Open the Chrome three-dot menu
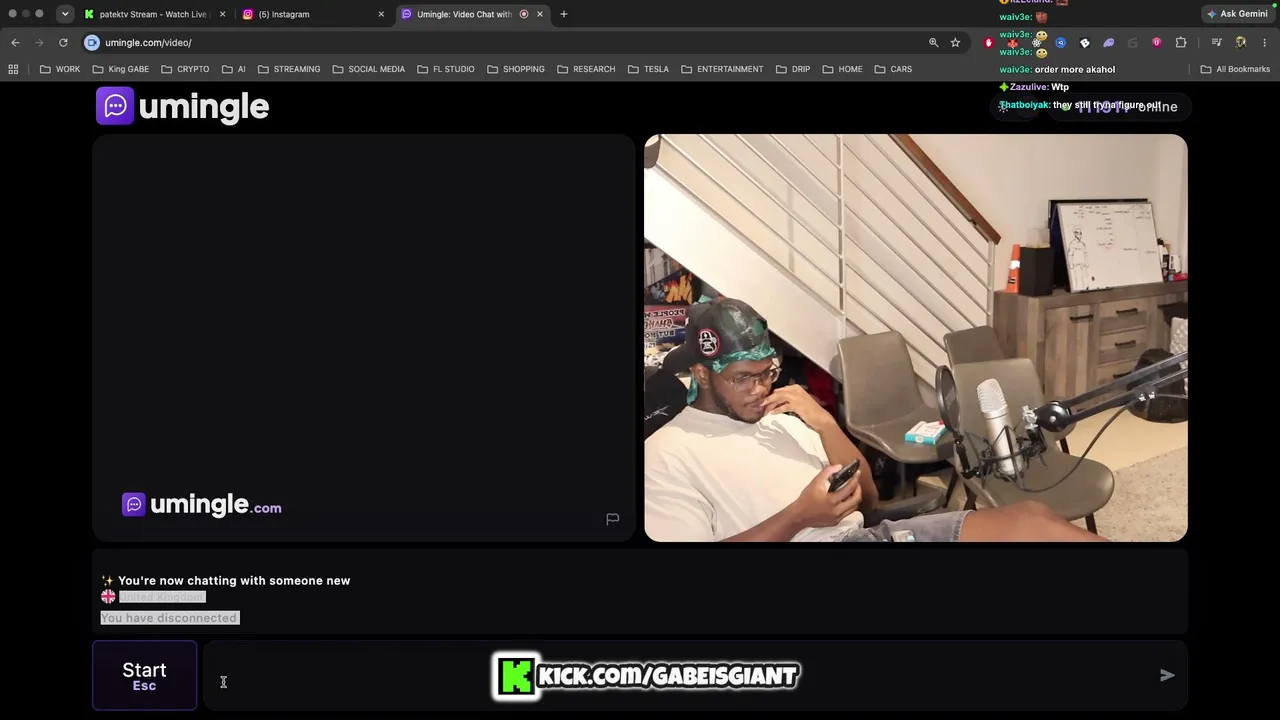1280x720 pixels. pos(1265,42)
